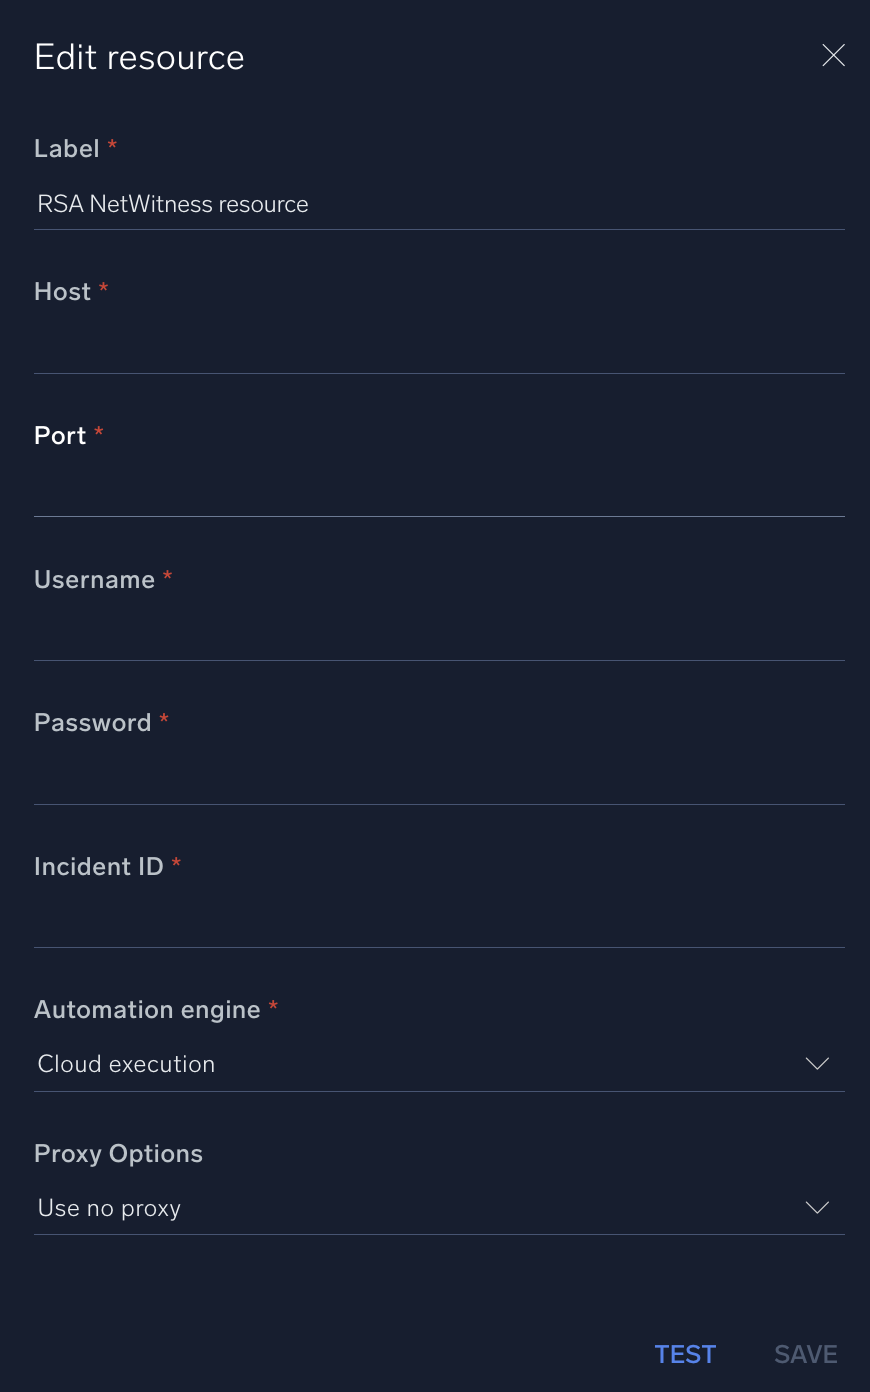Click the TEST button
This screenshot has width=870, height=1392.
pyautogui.click(x=685, y=1354)
